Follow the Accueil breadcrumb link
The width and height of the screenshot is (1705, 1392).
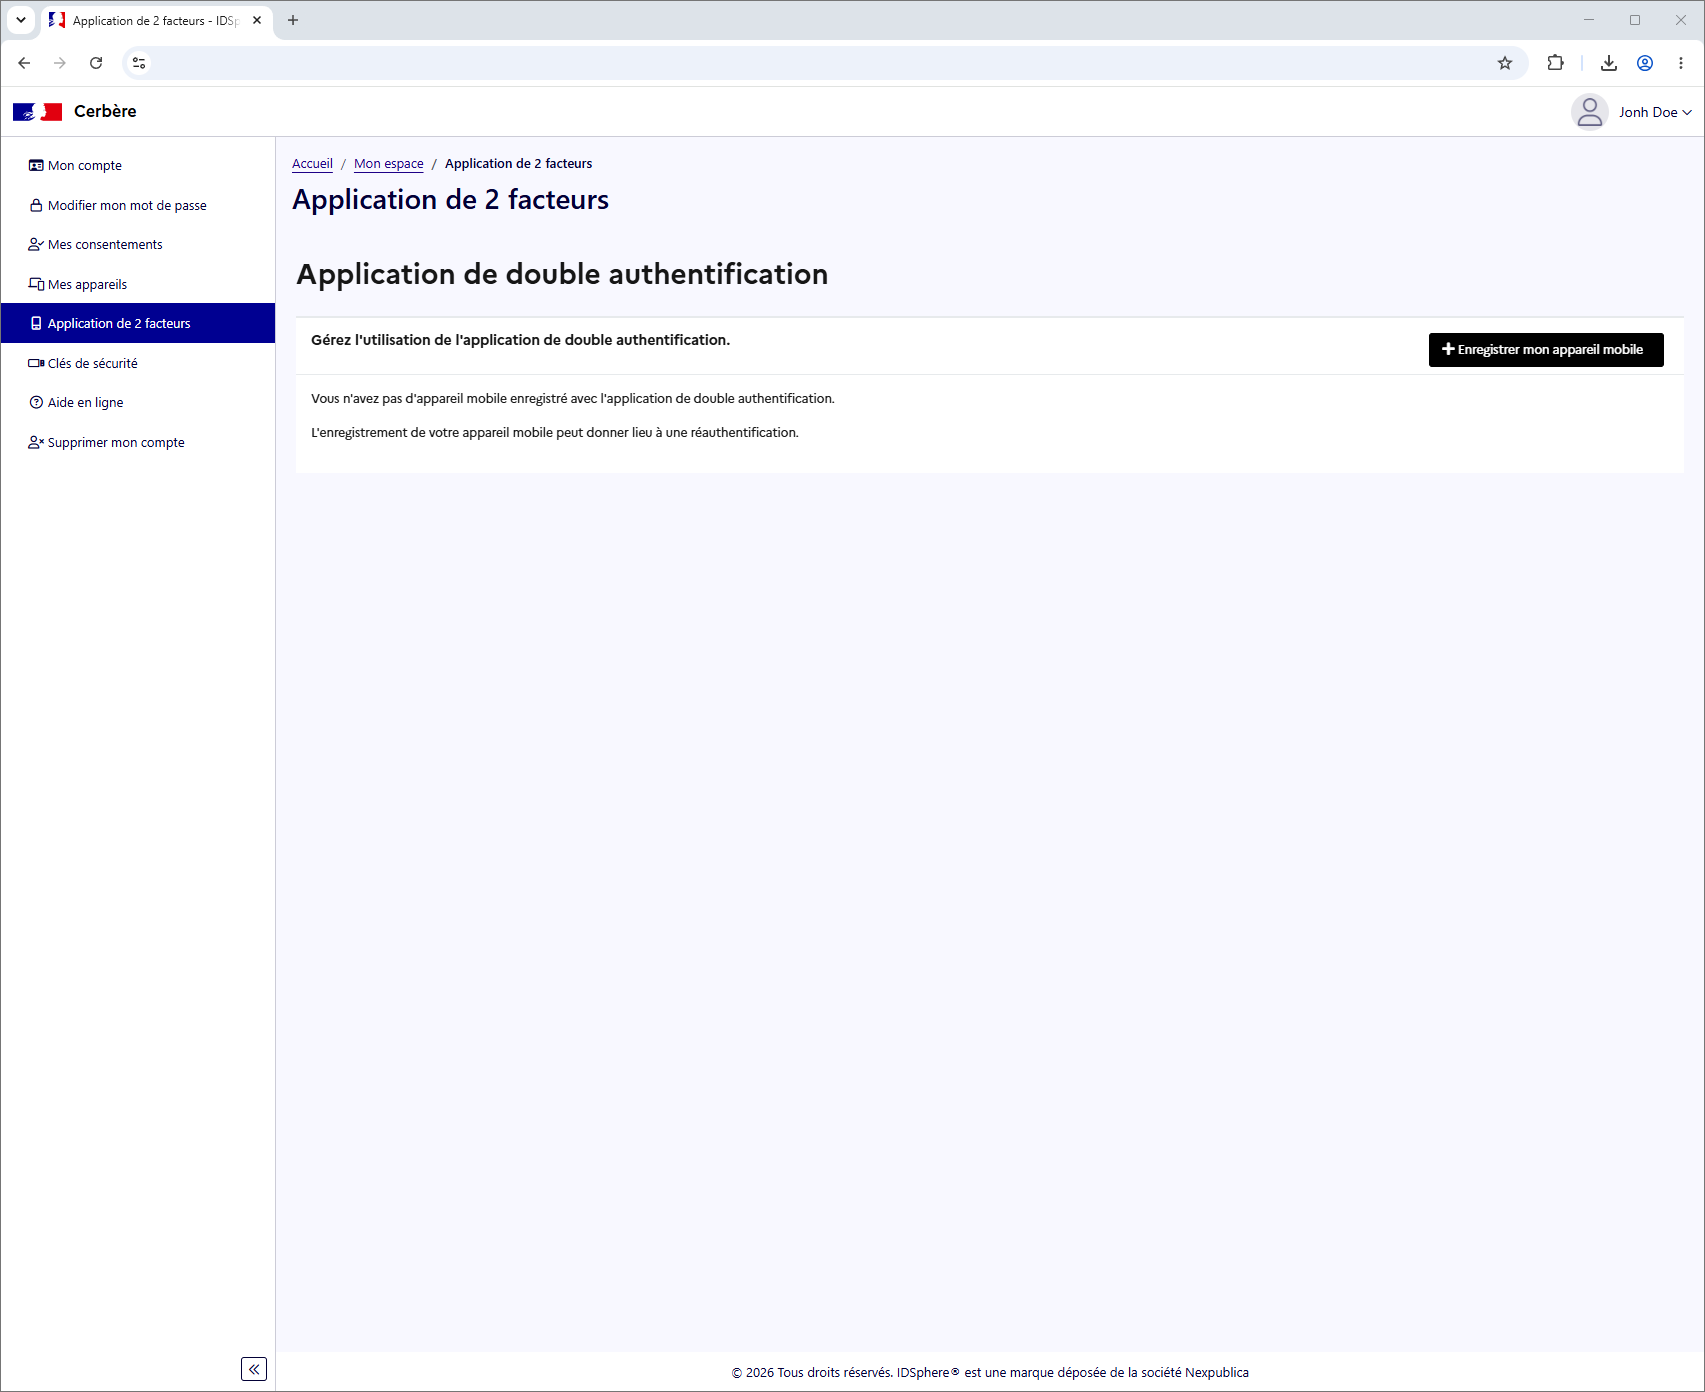tap(312, 164)
